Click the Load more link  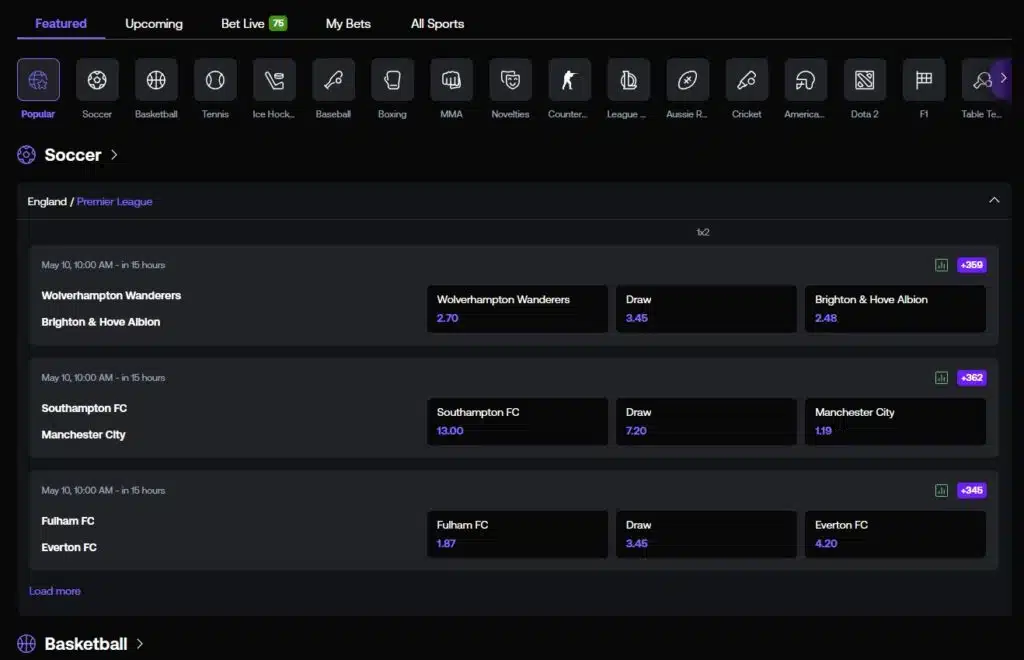55,591
